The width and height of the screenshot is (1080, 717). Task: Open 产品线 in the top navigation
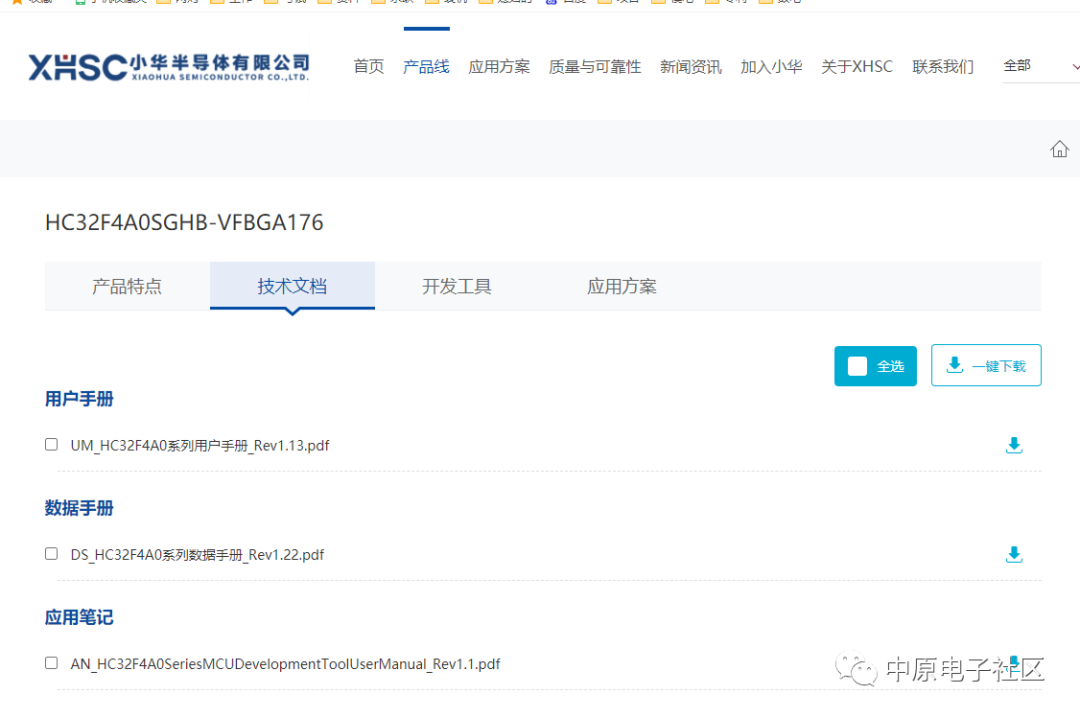point(426,67)
